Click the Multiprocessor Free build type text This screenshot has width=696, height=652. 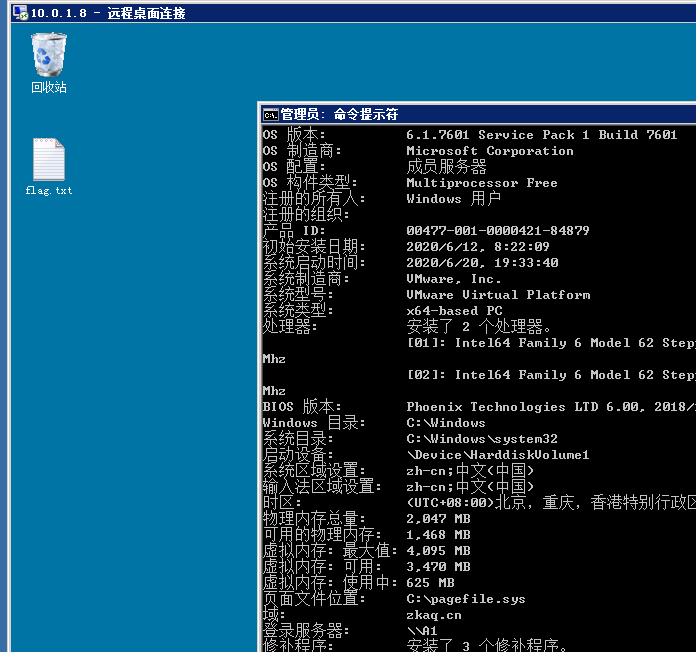tap(482, 183)
